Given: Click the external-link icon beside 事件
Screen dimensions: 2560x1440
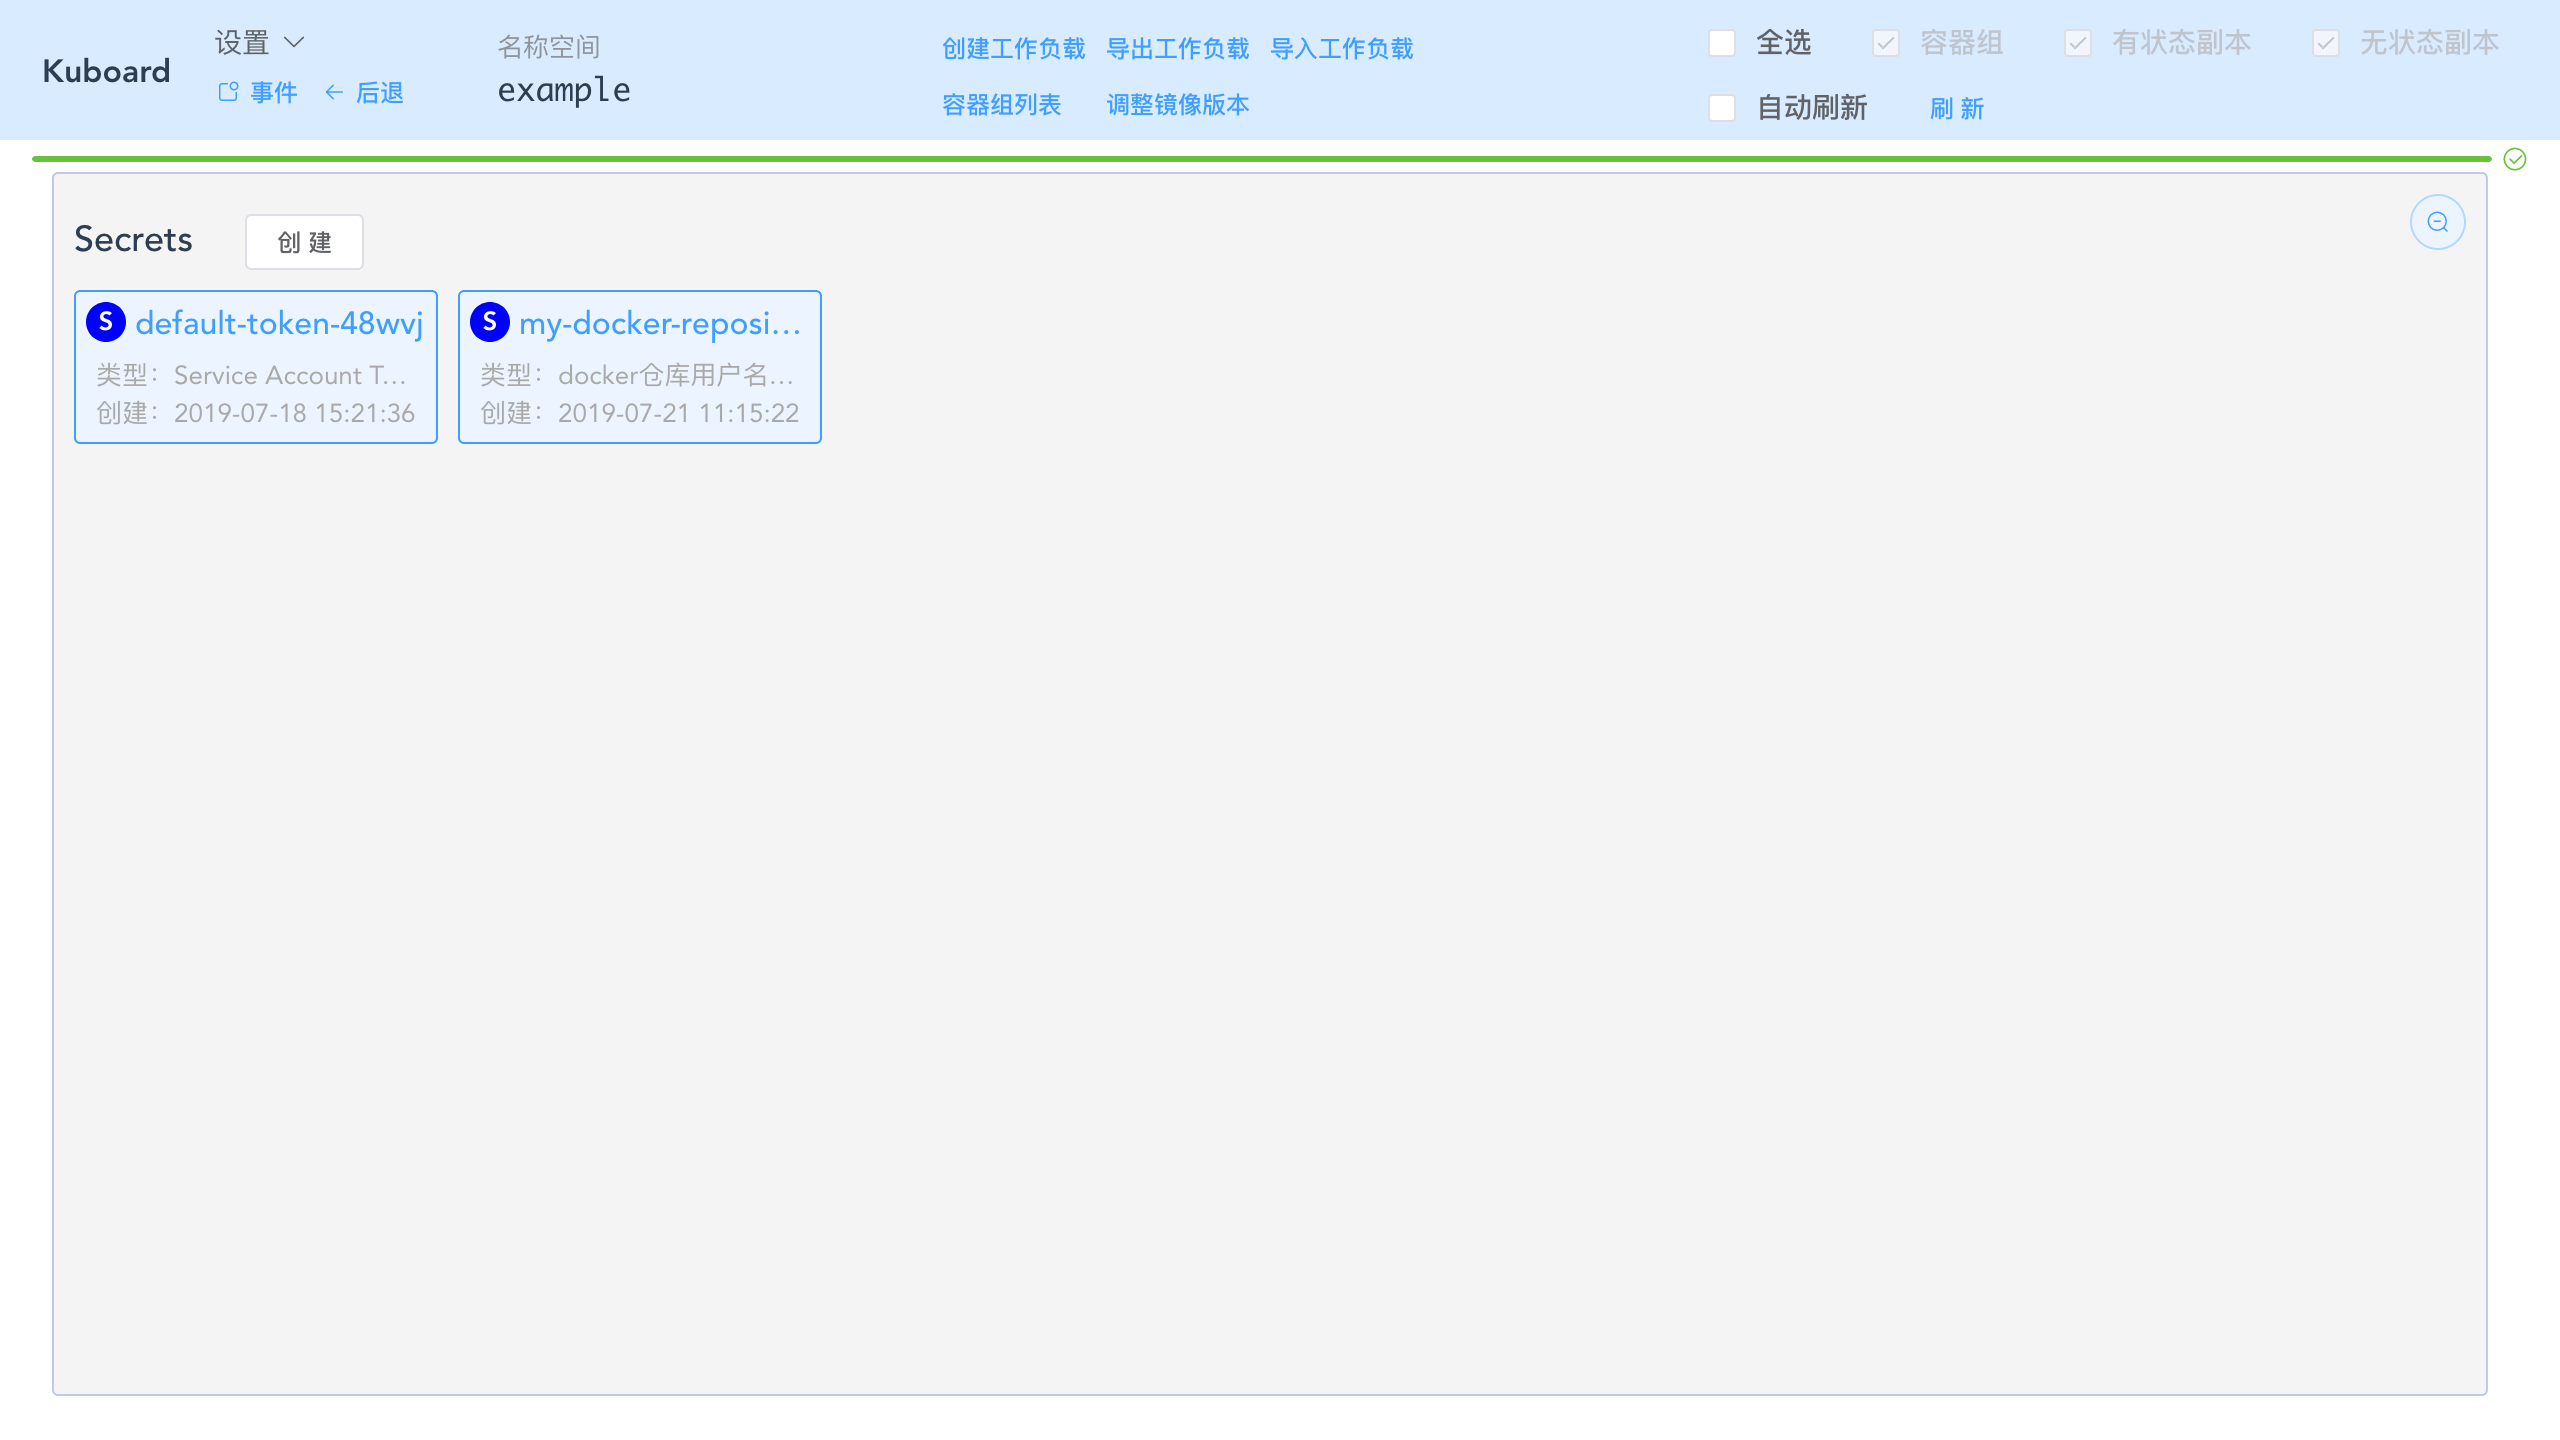Looking at the screenshot, I should pos(227,91).
